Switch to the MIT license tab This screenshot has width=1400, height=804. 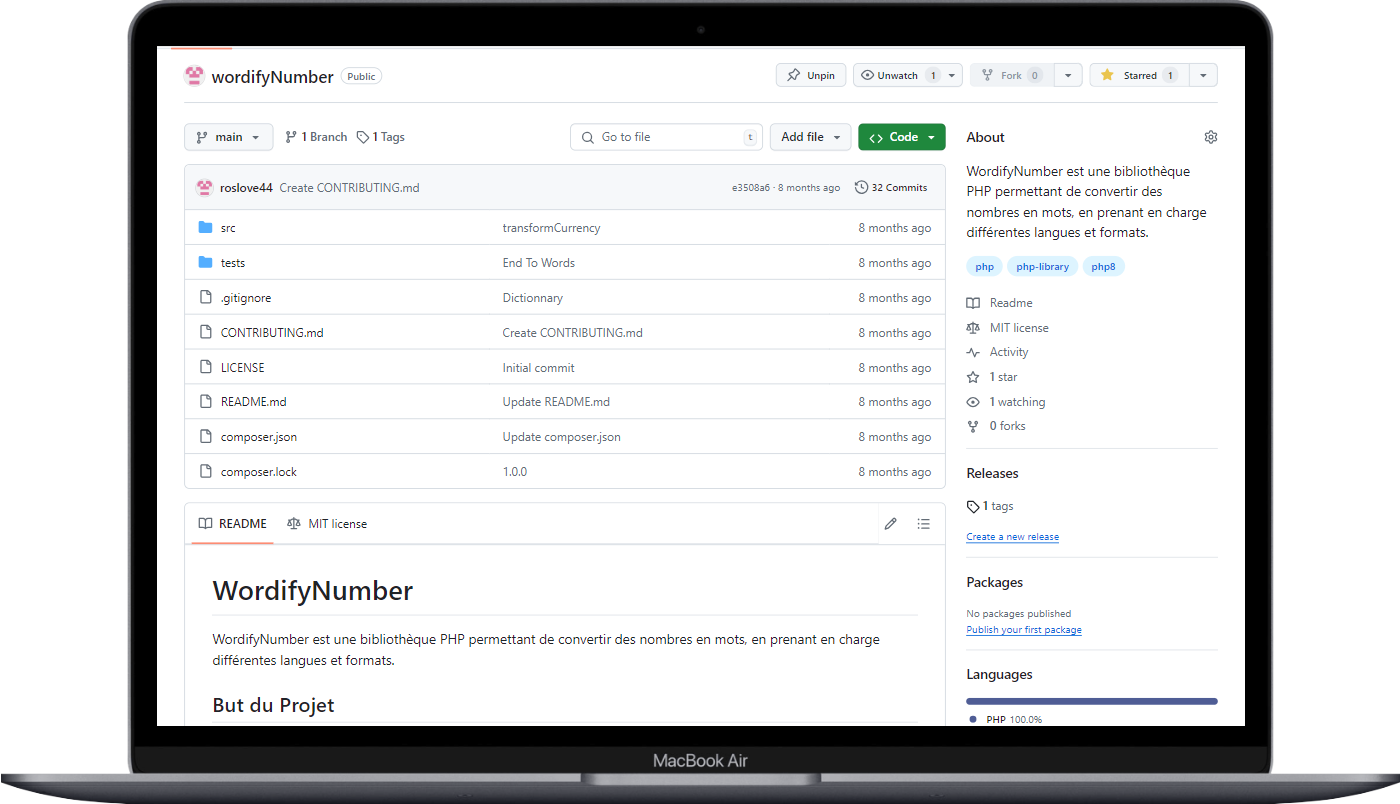click(327, 524)
